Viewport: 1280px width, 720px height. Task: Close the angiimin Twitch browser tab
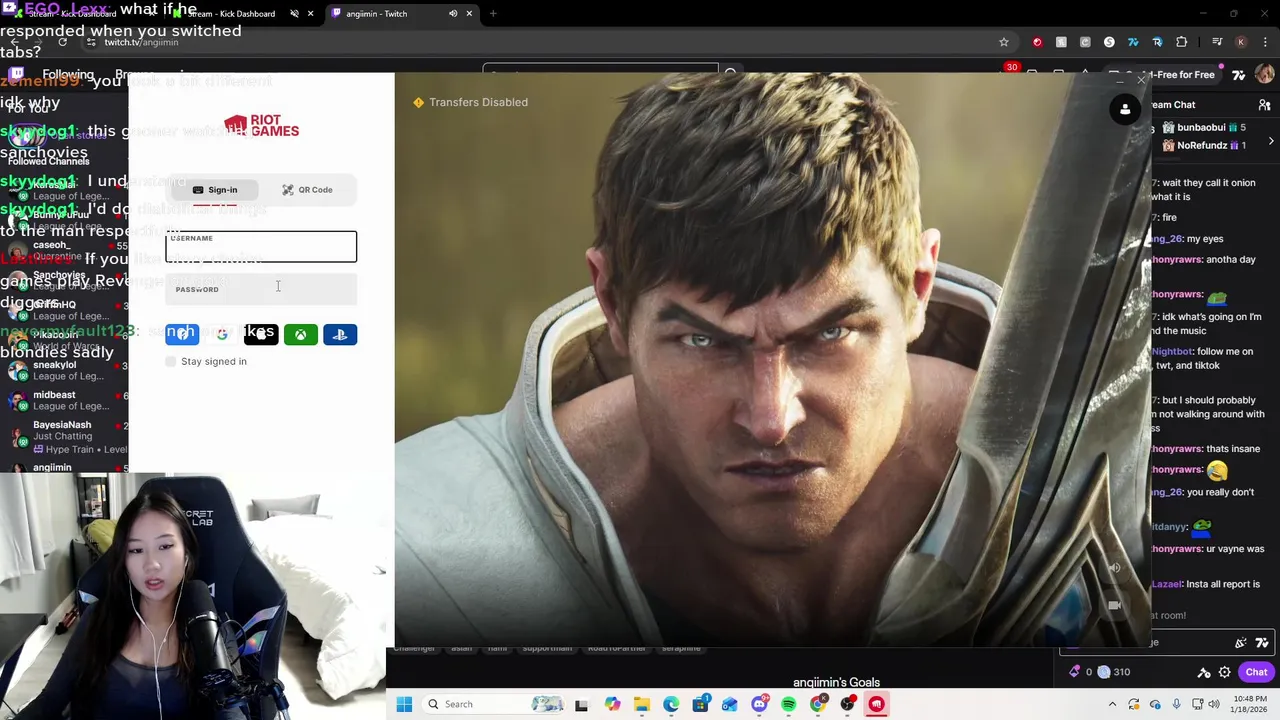pos(469,14)
